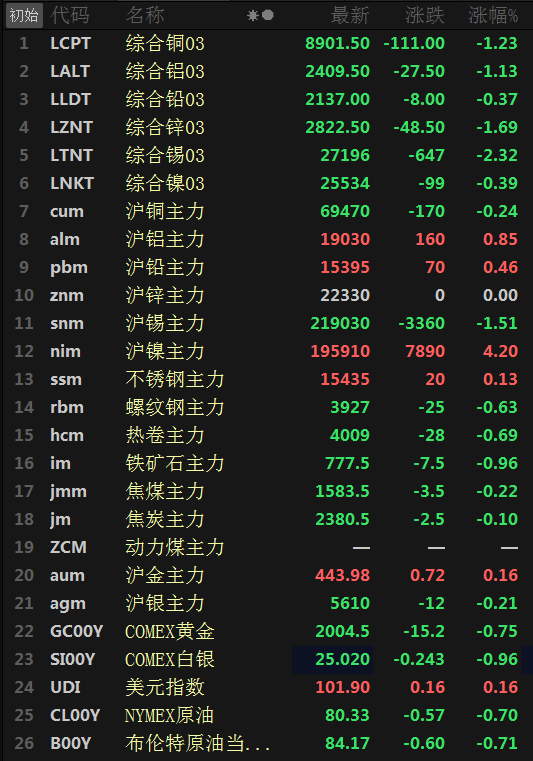This screenshot has width=533, height=761.
Task: Select nim 沪镍主力 row
Action: pos(266,351)
